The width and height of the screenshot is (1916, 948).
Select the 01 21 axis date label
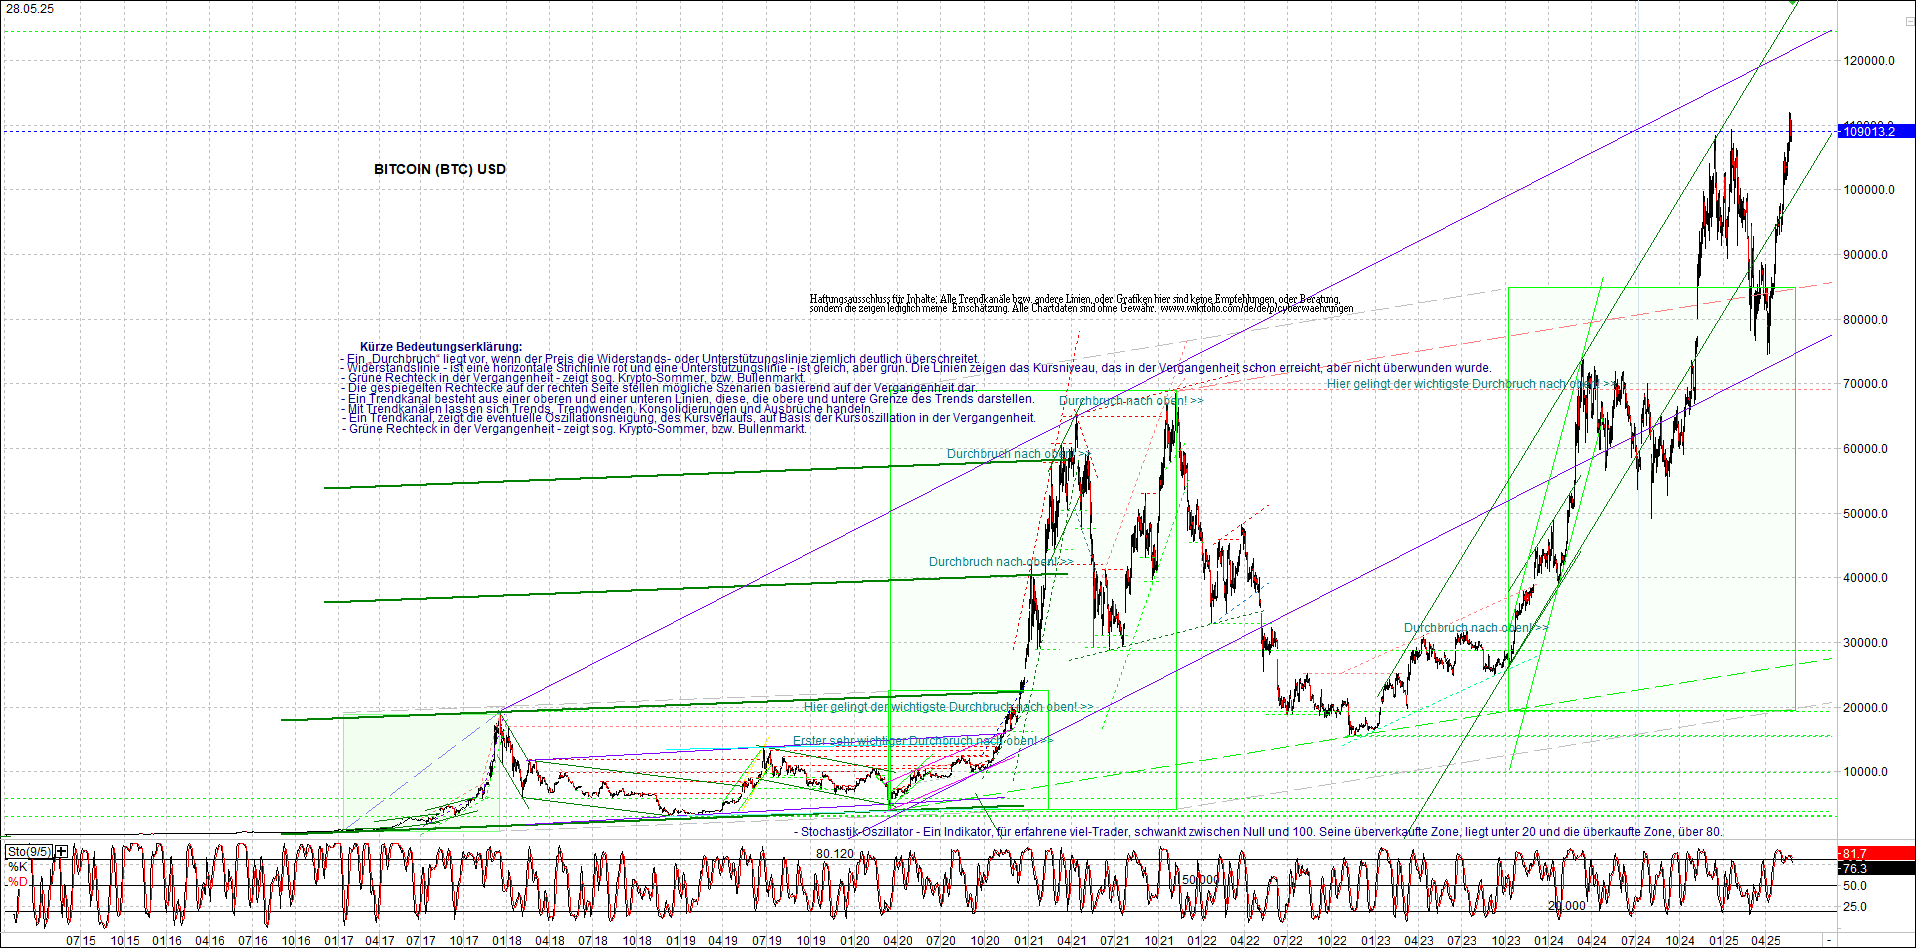[1026, 941]
